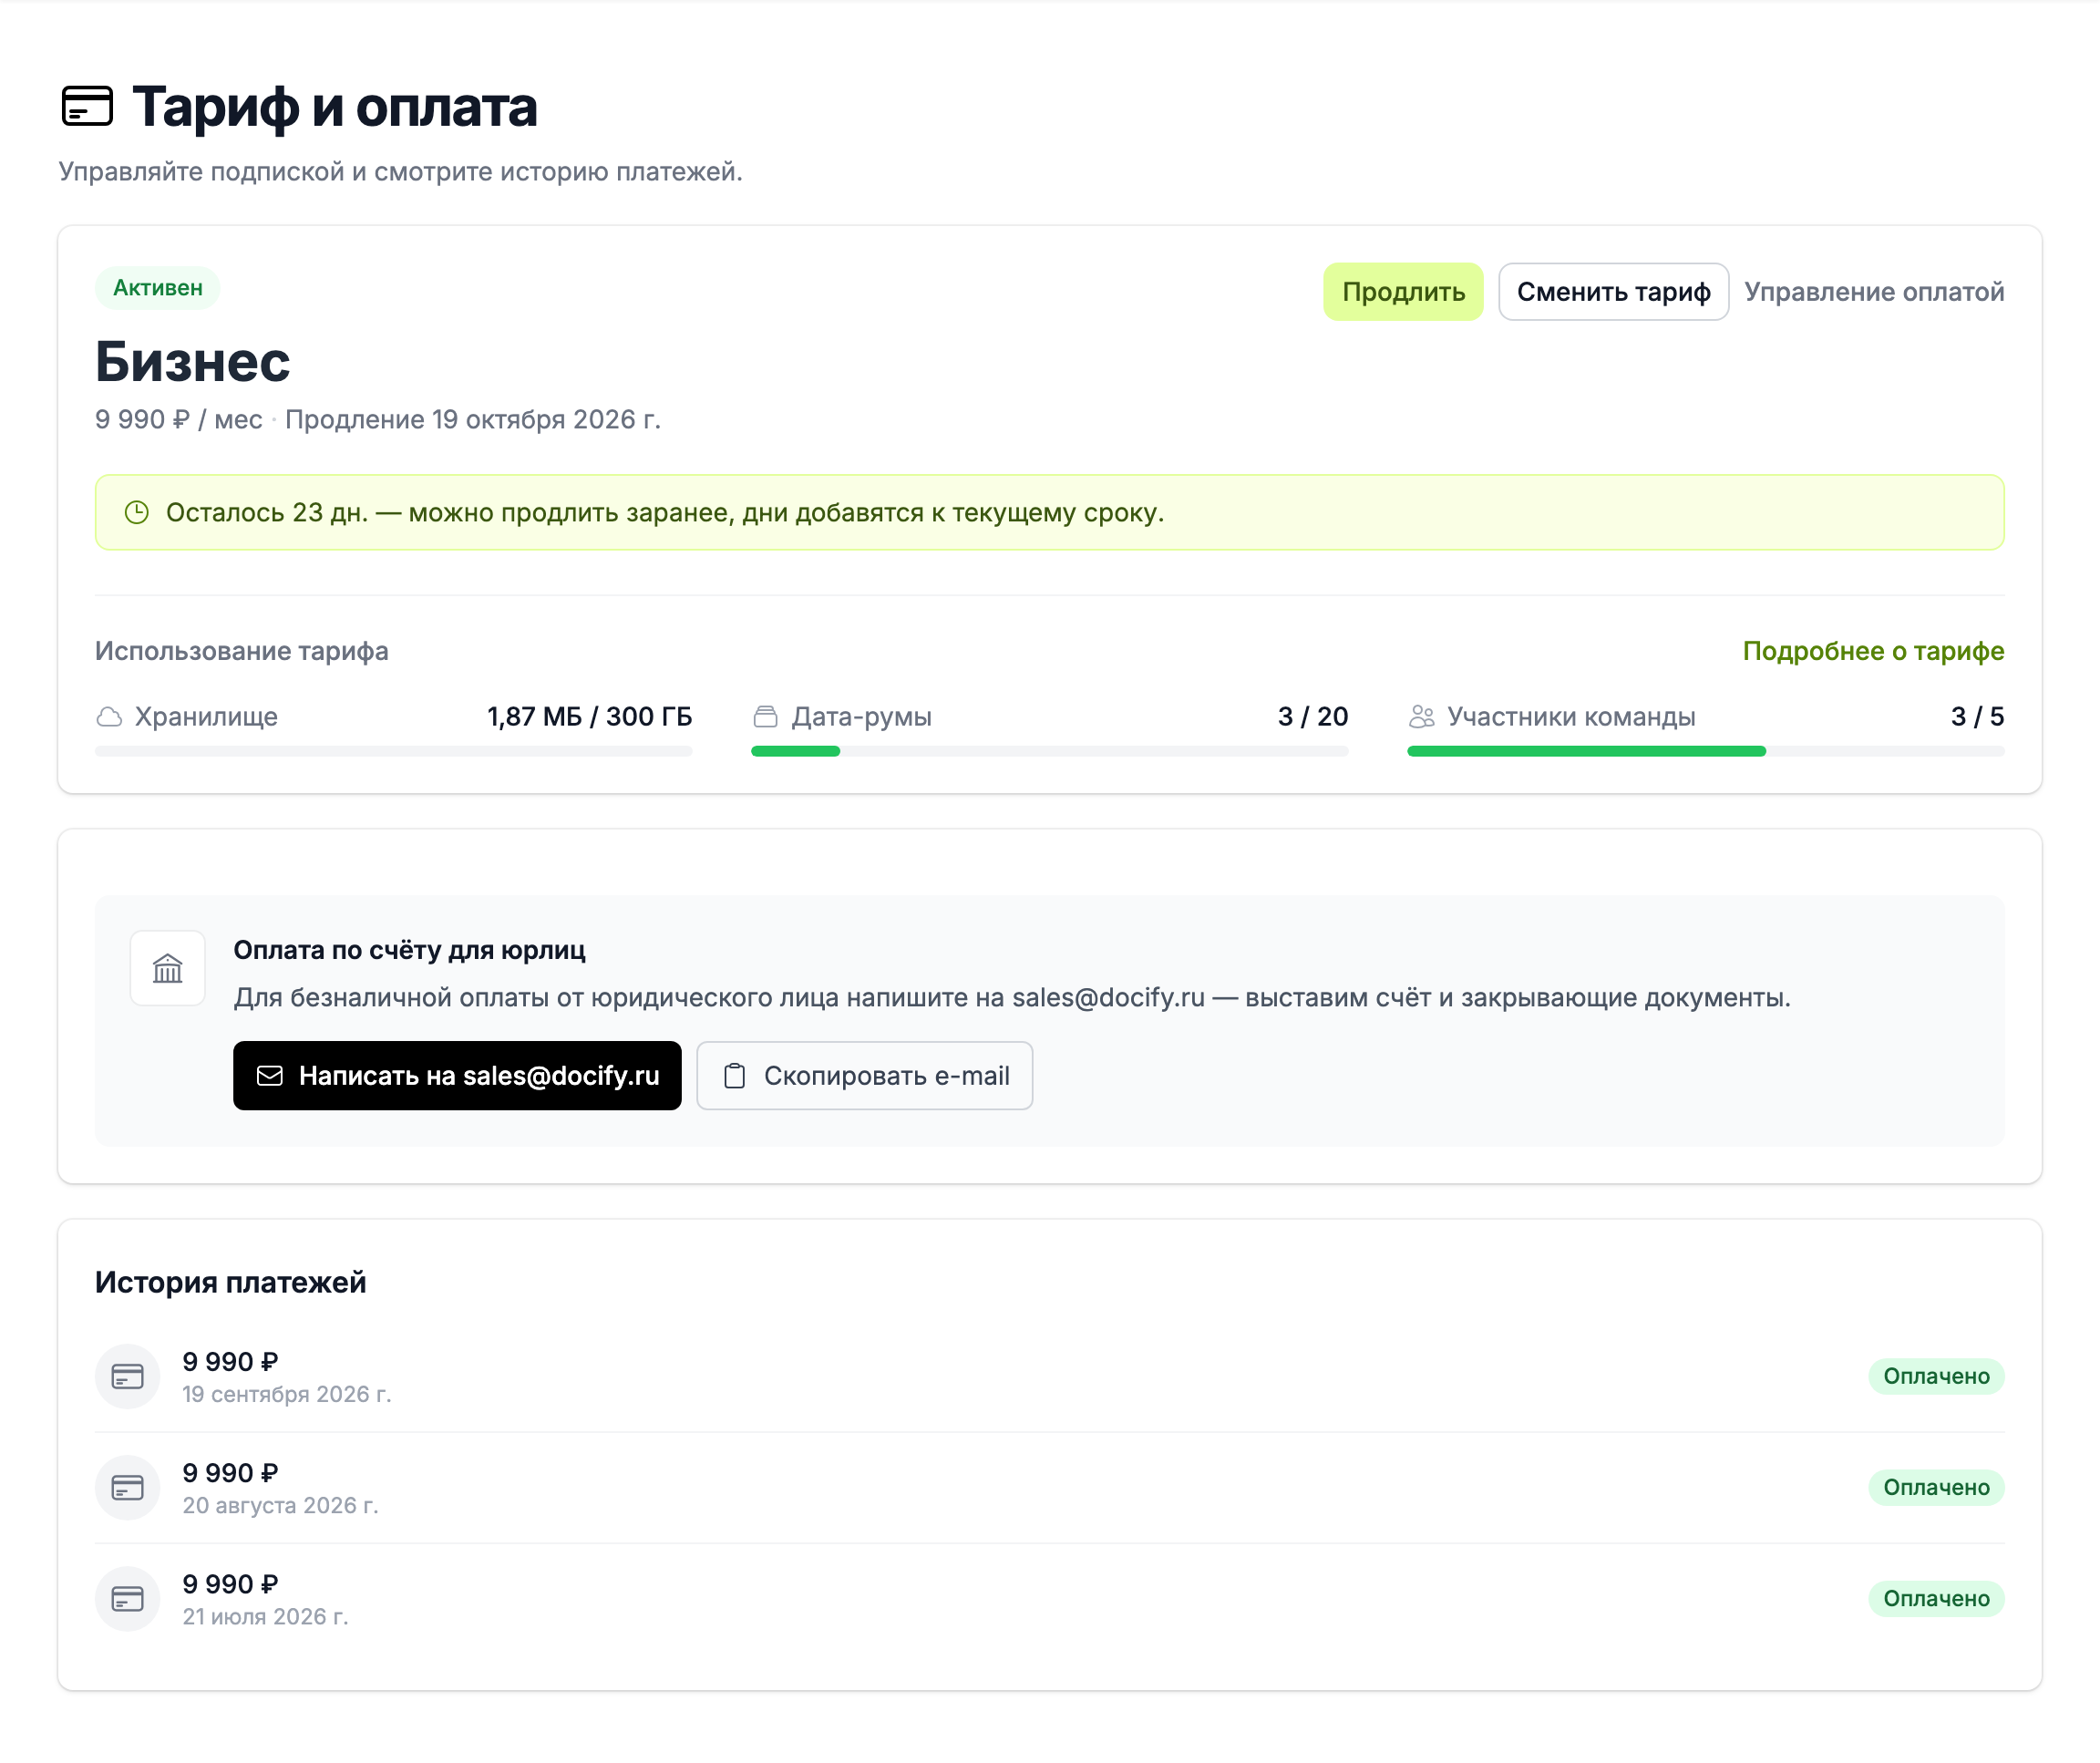Click the 9 990 ₽ / мес price text
Viewport: 2100px width, 1763px height.
click(179, 420)
